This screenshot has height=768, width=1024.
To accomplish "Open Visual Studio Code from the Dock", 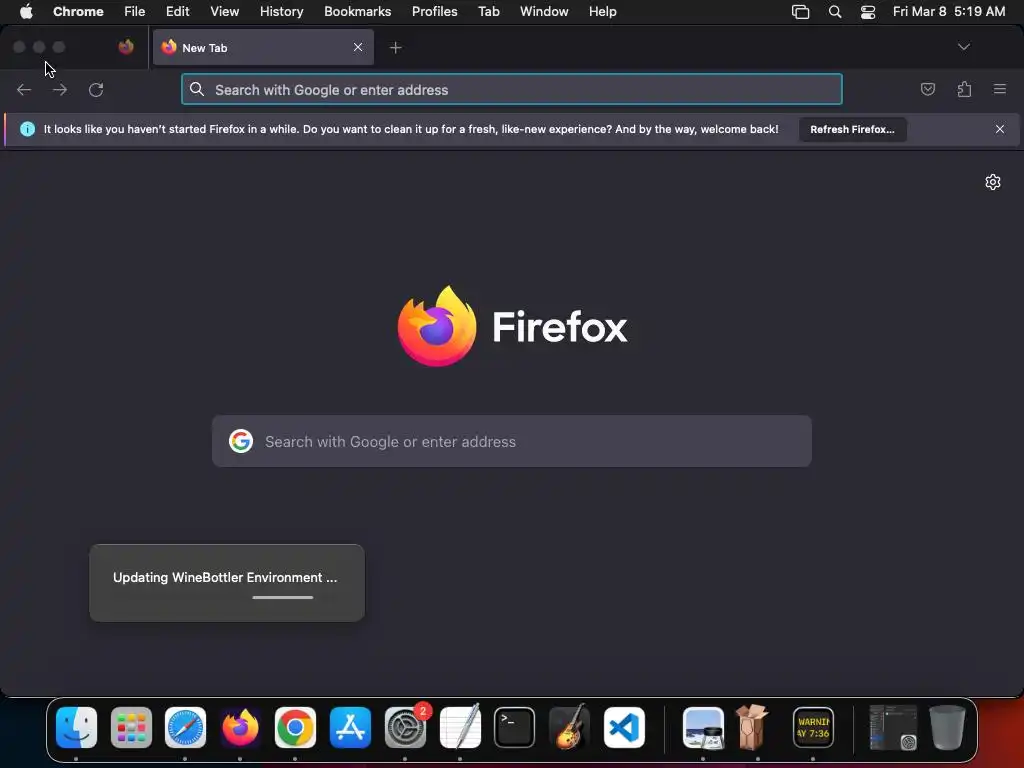I will pyautogui.click(x=624, y=728).
